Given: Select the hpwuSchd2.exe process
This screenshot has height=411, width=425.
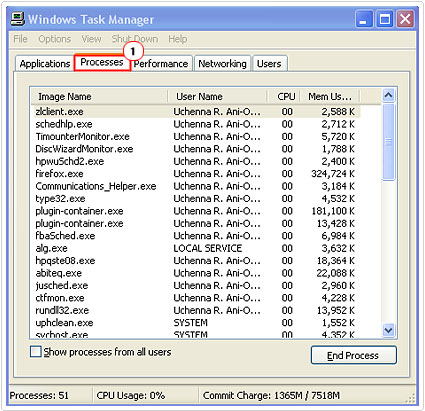Looking at the screenshot, I should pyautogui.click(x=196, y=161).
